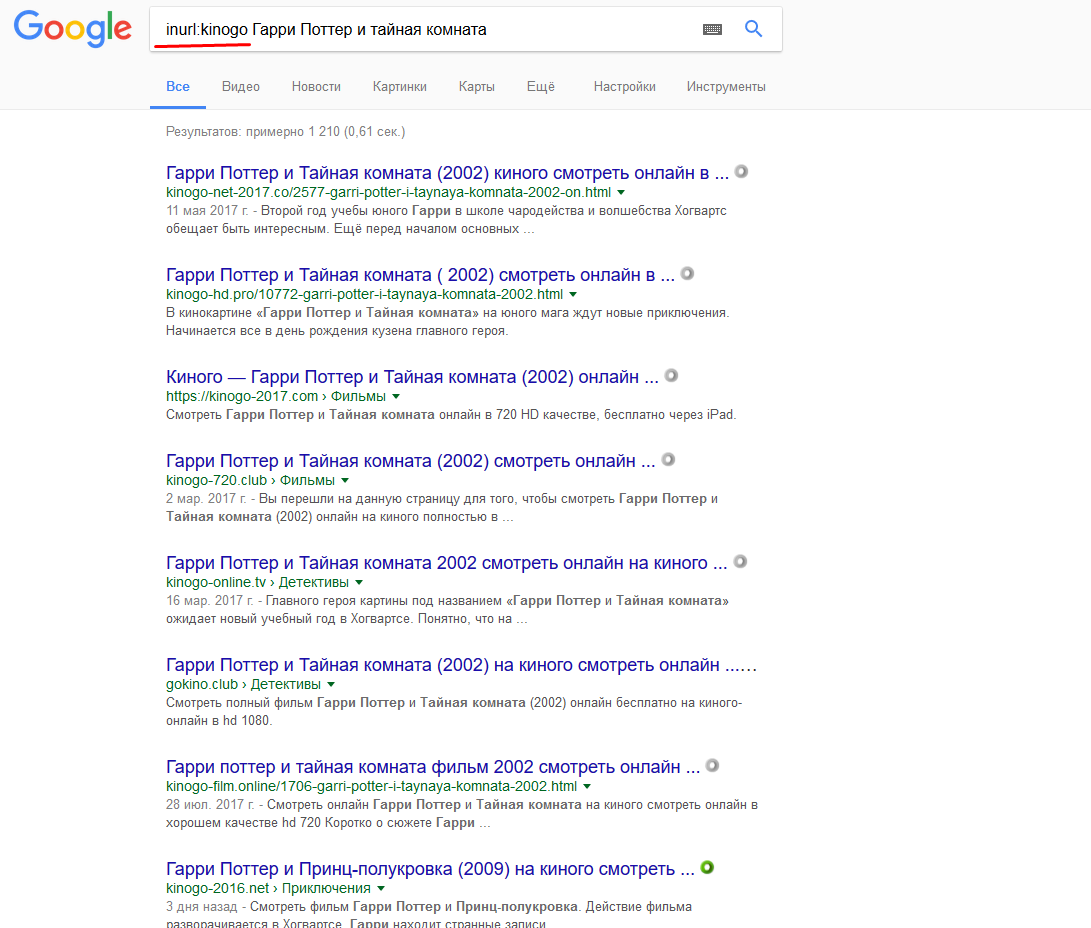Screen dimensions: 1091x928
Task: Switch to the Карты tab
Action: tap(477, 87)
